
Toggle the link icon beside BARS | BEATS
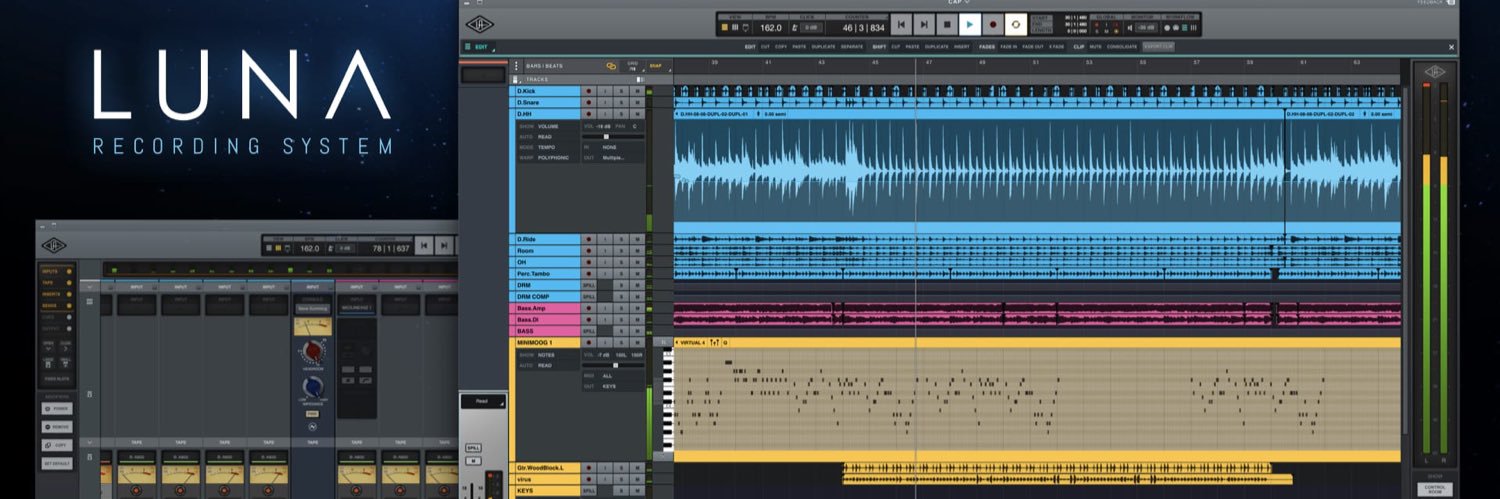tap(611, 66)
